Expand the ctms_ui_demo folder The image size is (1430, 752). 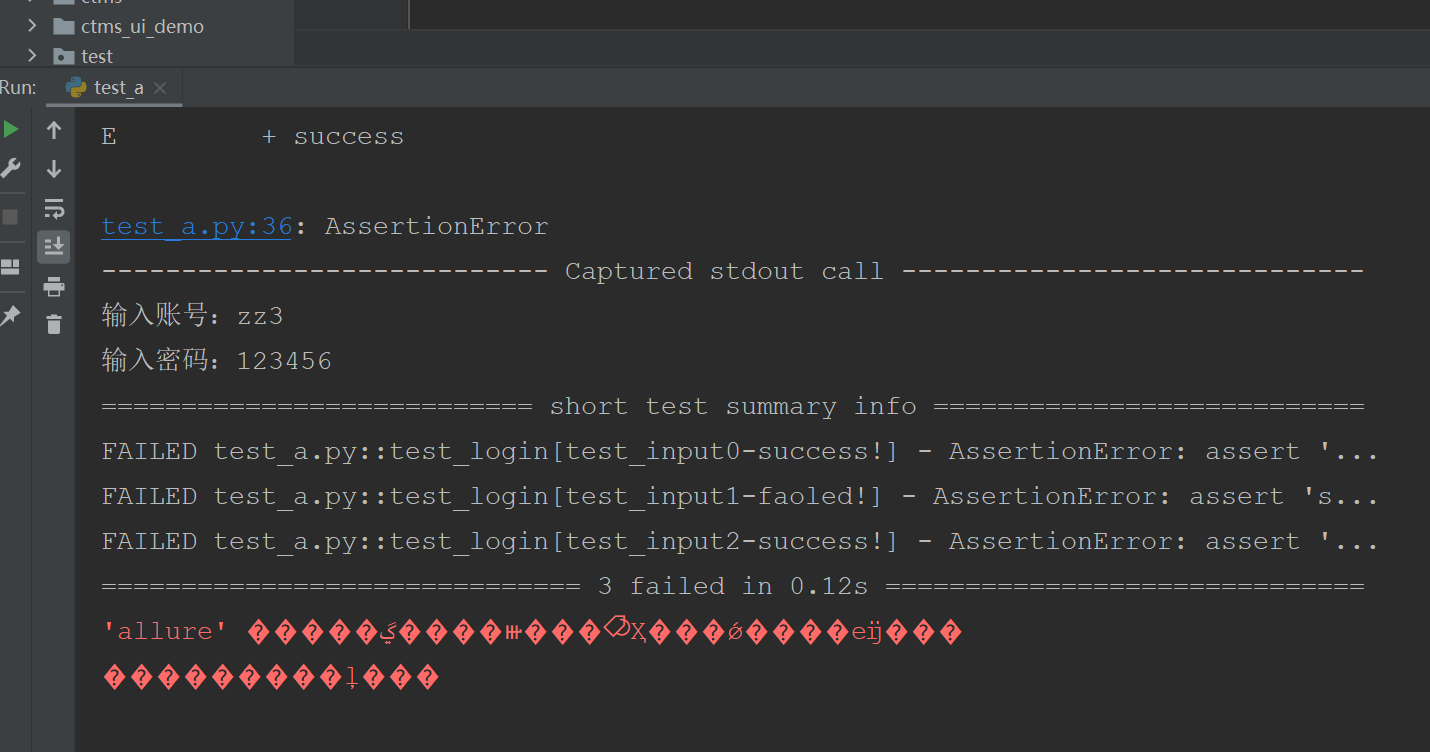32,26
